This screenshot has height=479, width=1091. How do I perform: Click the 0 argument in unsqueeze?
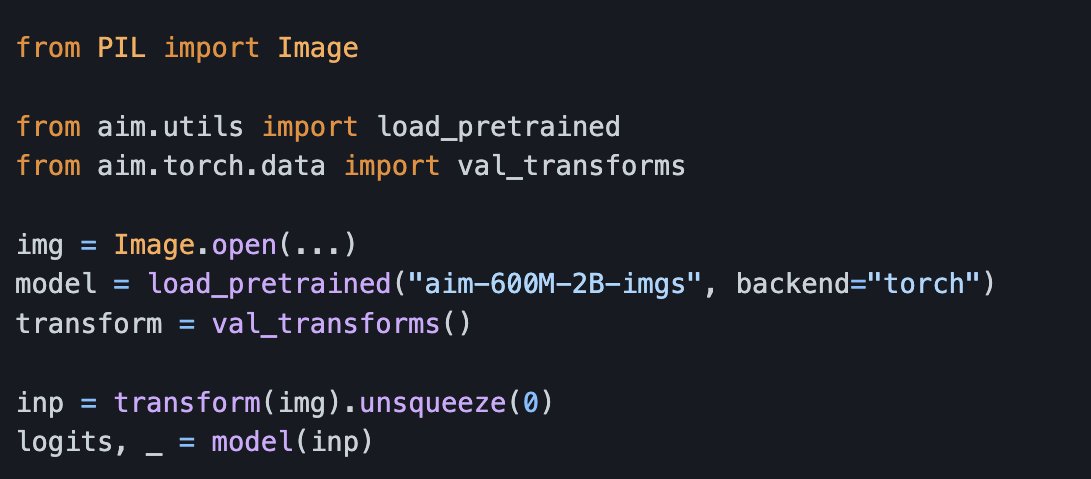click(529, 403)
